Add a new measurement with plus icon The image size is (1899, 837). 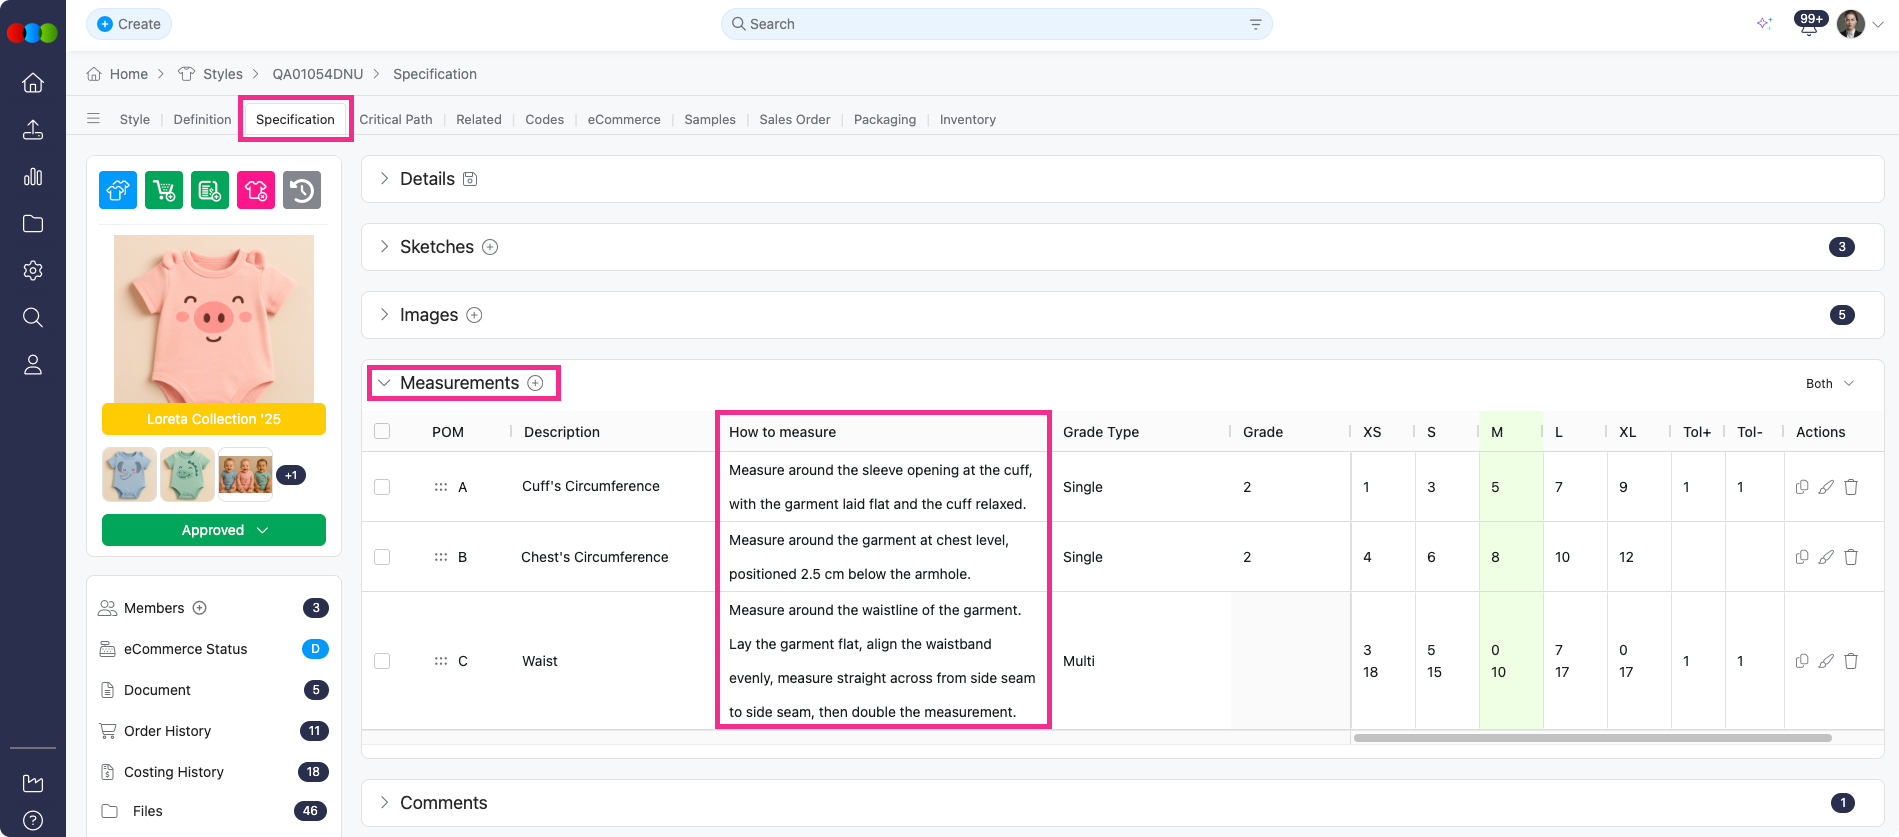click(536, 383)
